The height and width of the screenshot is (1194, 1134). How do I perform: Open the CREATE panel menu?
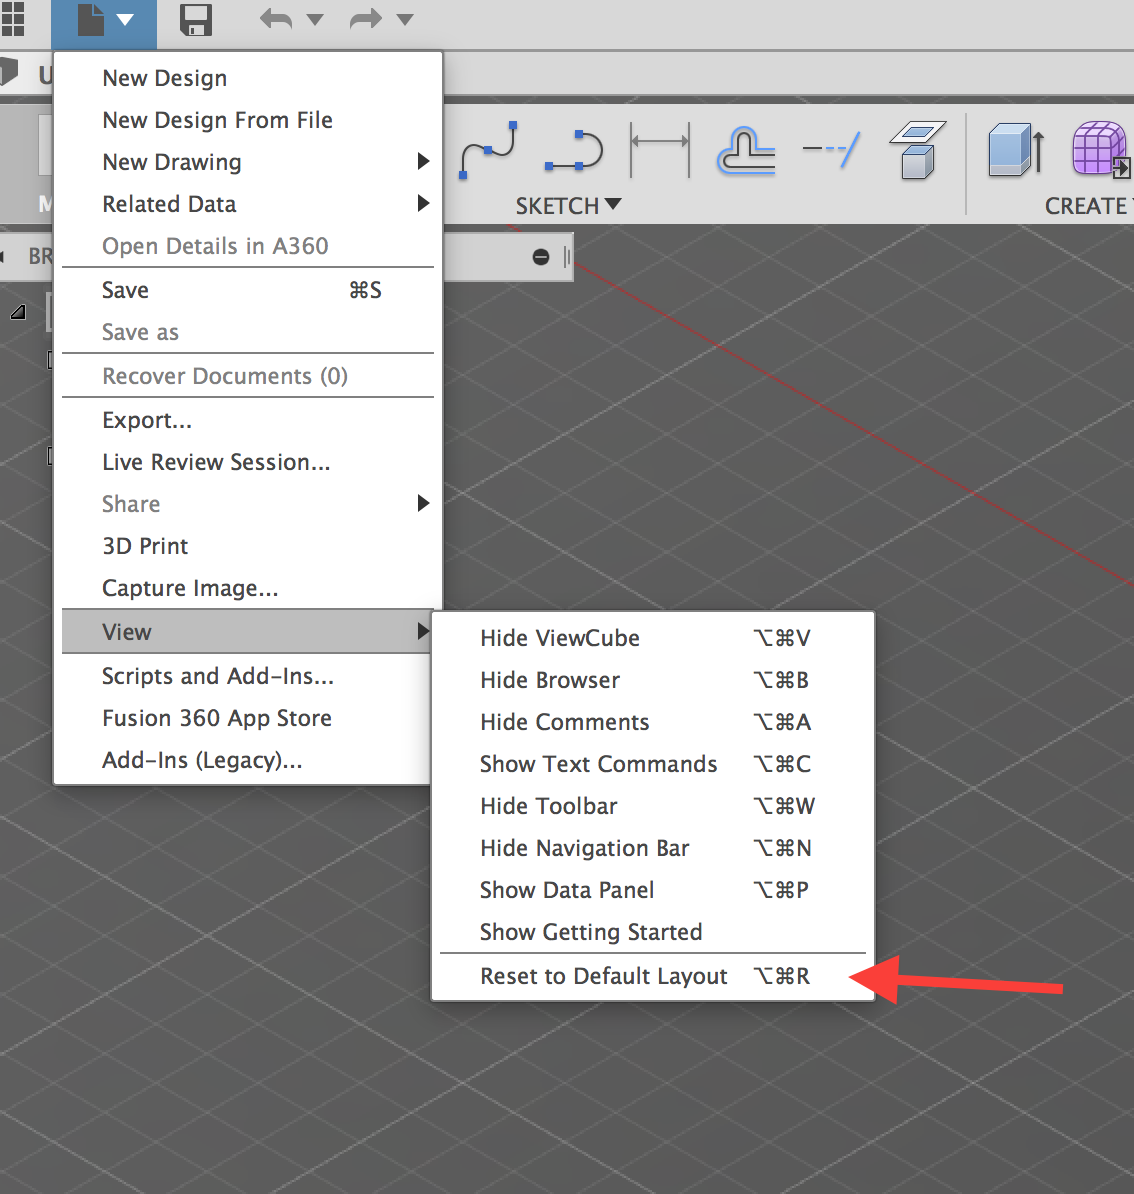(x=1088, y=206)
